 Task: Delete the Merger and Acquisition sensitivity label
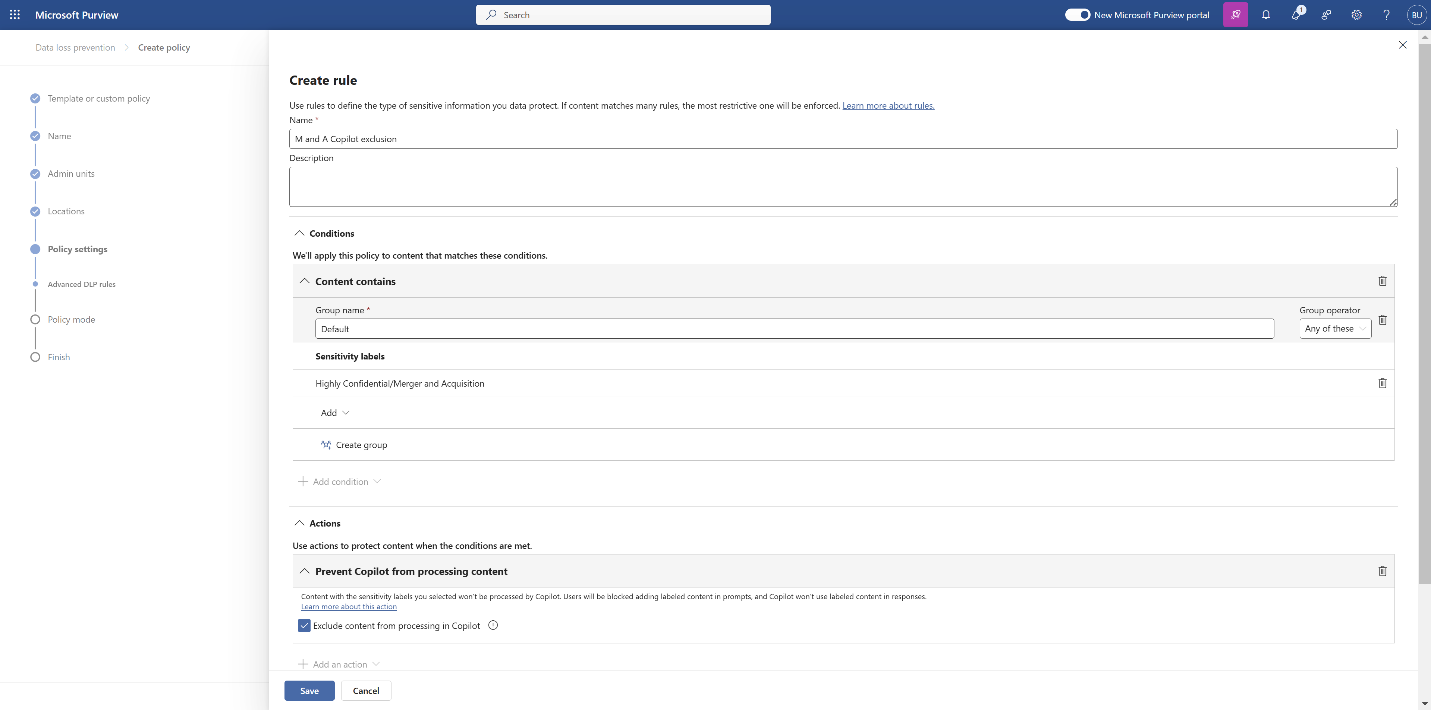point(1382,383)
